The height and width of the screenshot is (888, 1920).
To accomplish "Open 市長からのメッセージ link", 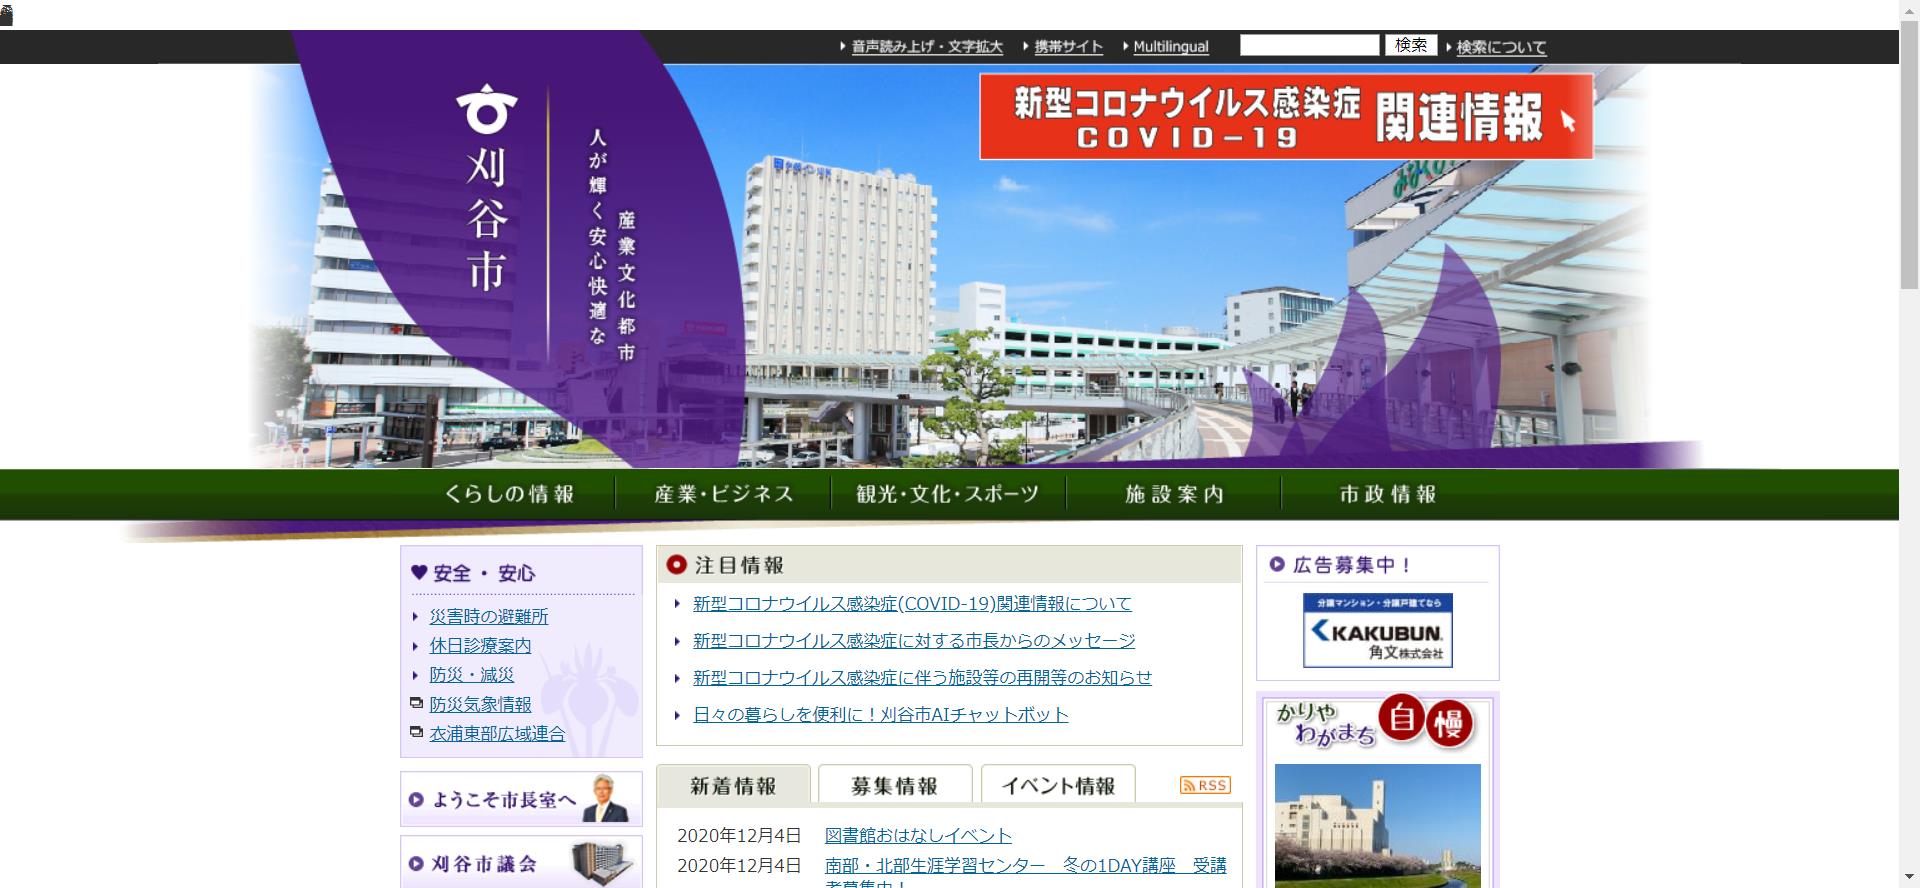I will (x=914, y=641).
